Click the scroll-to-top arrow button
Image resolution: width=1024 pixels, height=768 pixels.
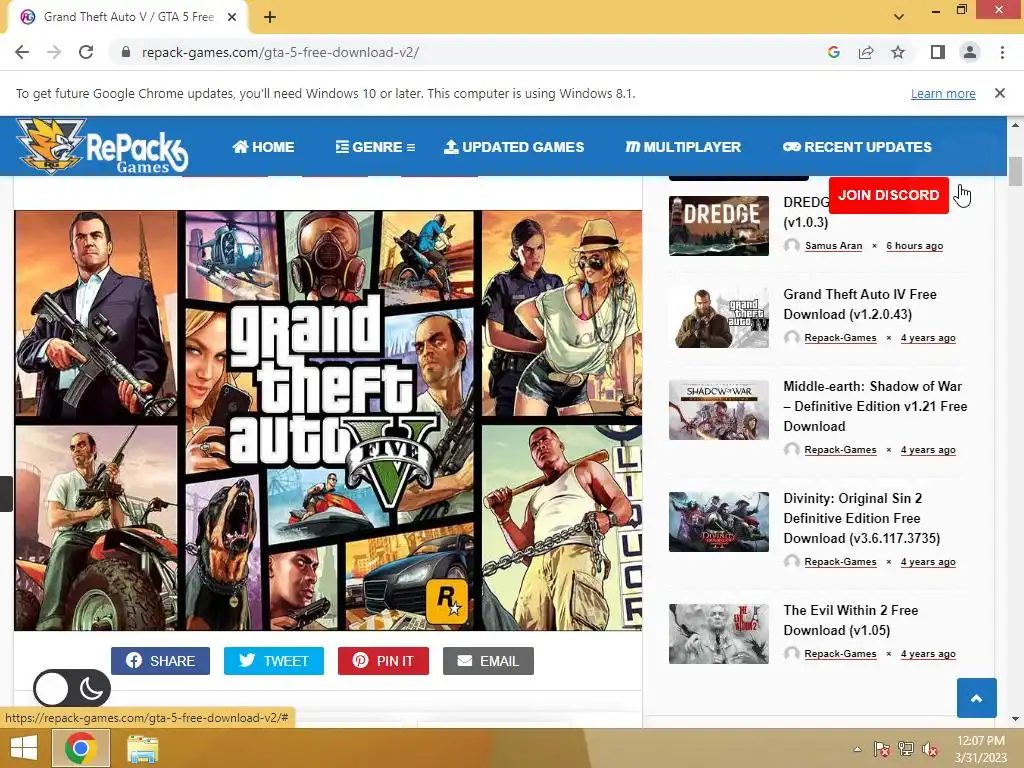[x=976, y=698]
